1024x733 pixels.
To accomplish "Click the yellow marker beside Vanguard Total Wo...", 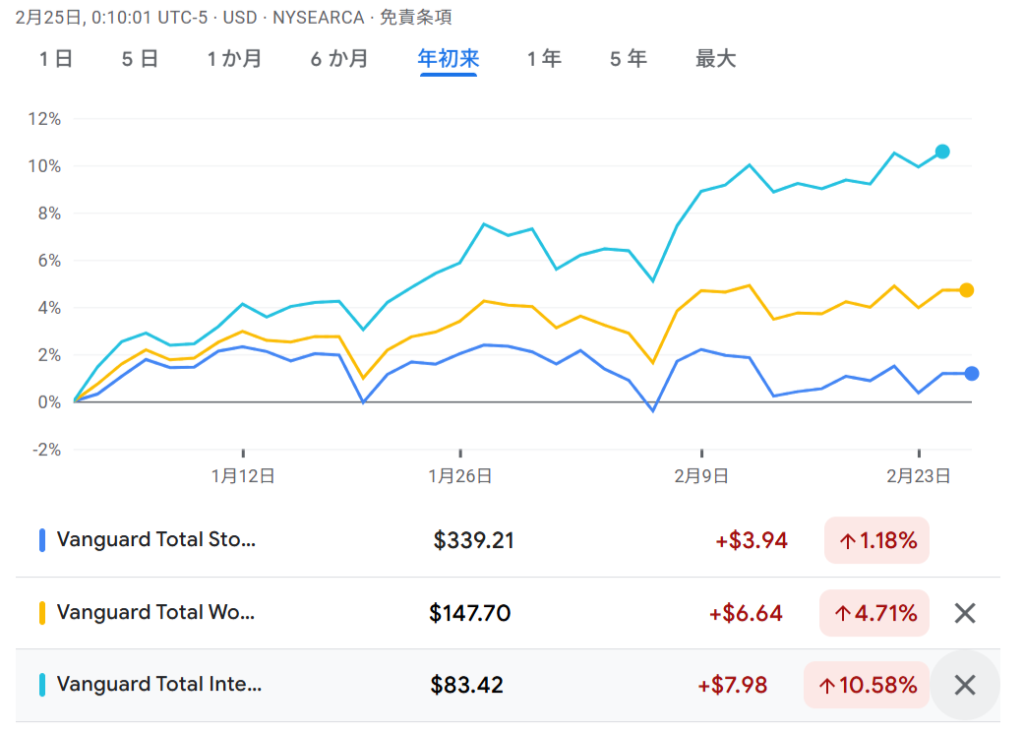I will click(x=42, y=613).
